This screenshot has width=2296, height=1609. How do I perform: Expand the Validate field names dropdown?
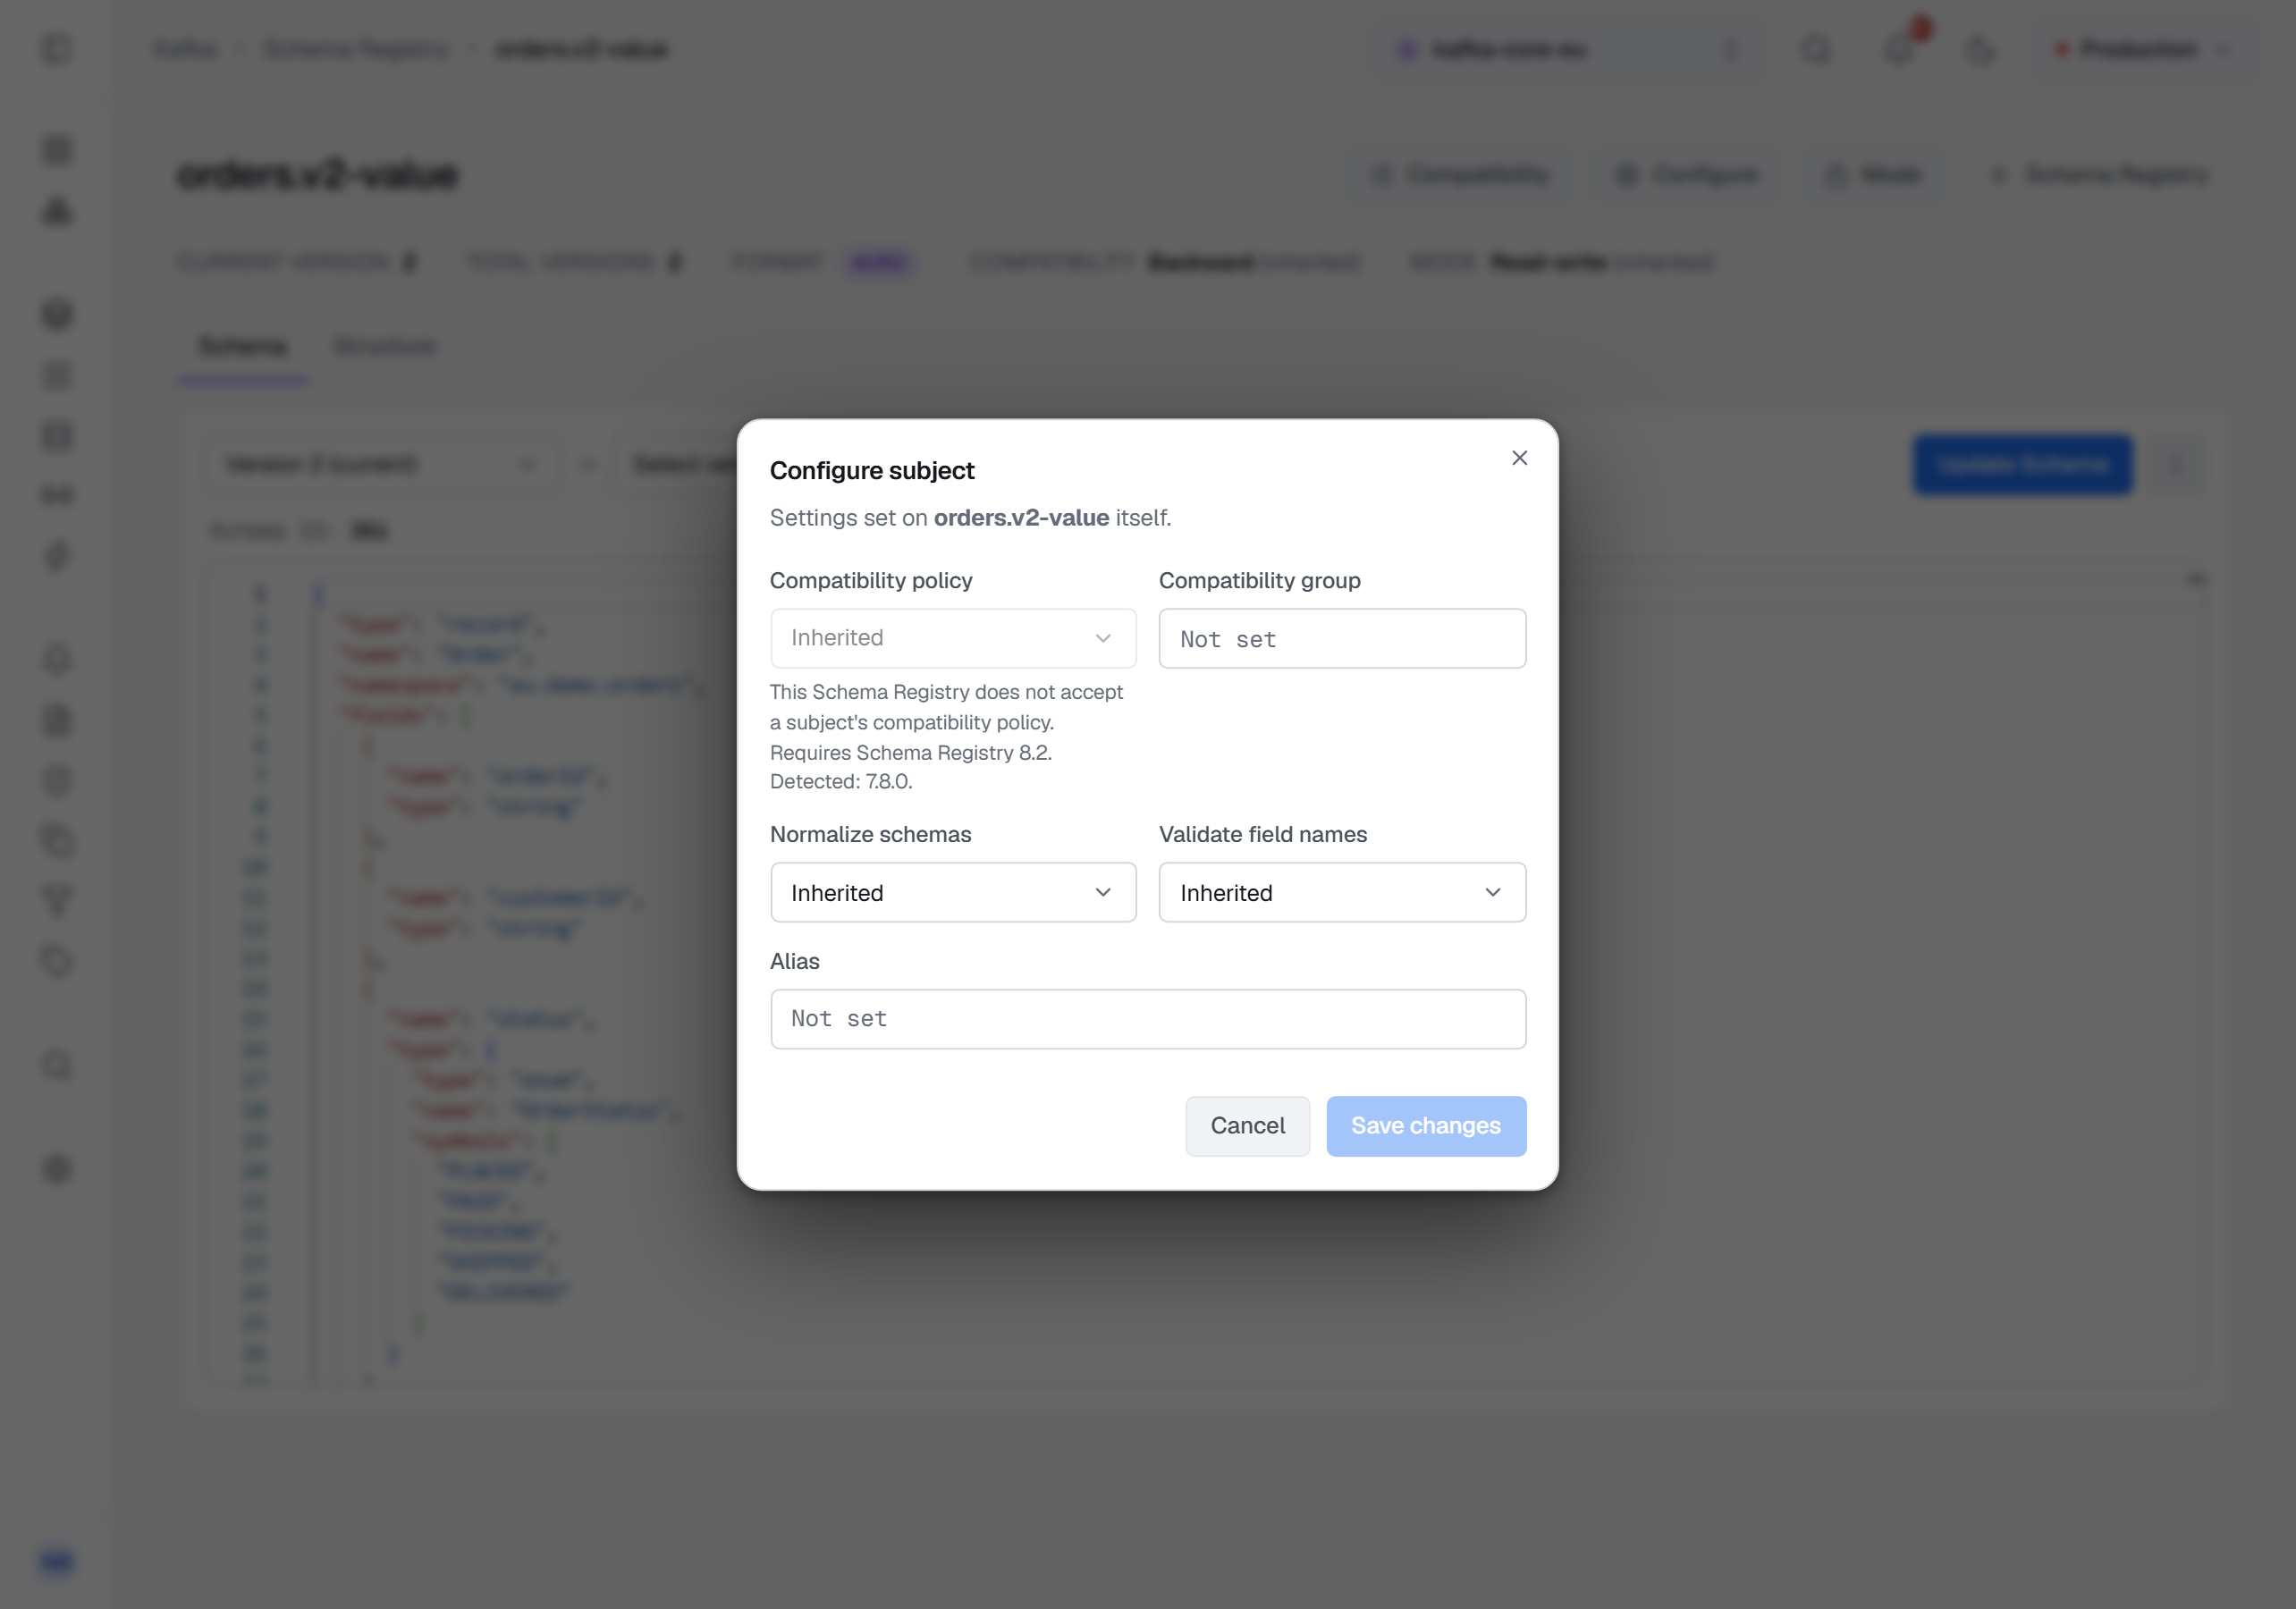pyautogui.click(x=1342, y=892)
